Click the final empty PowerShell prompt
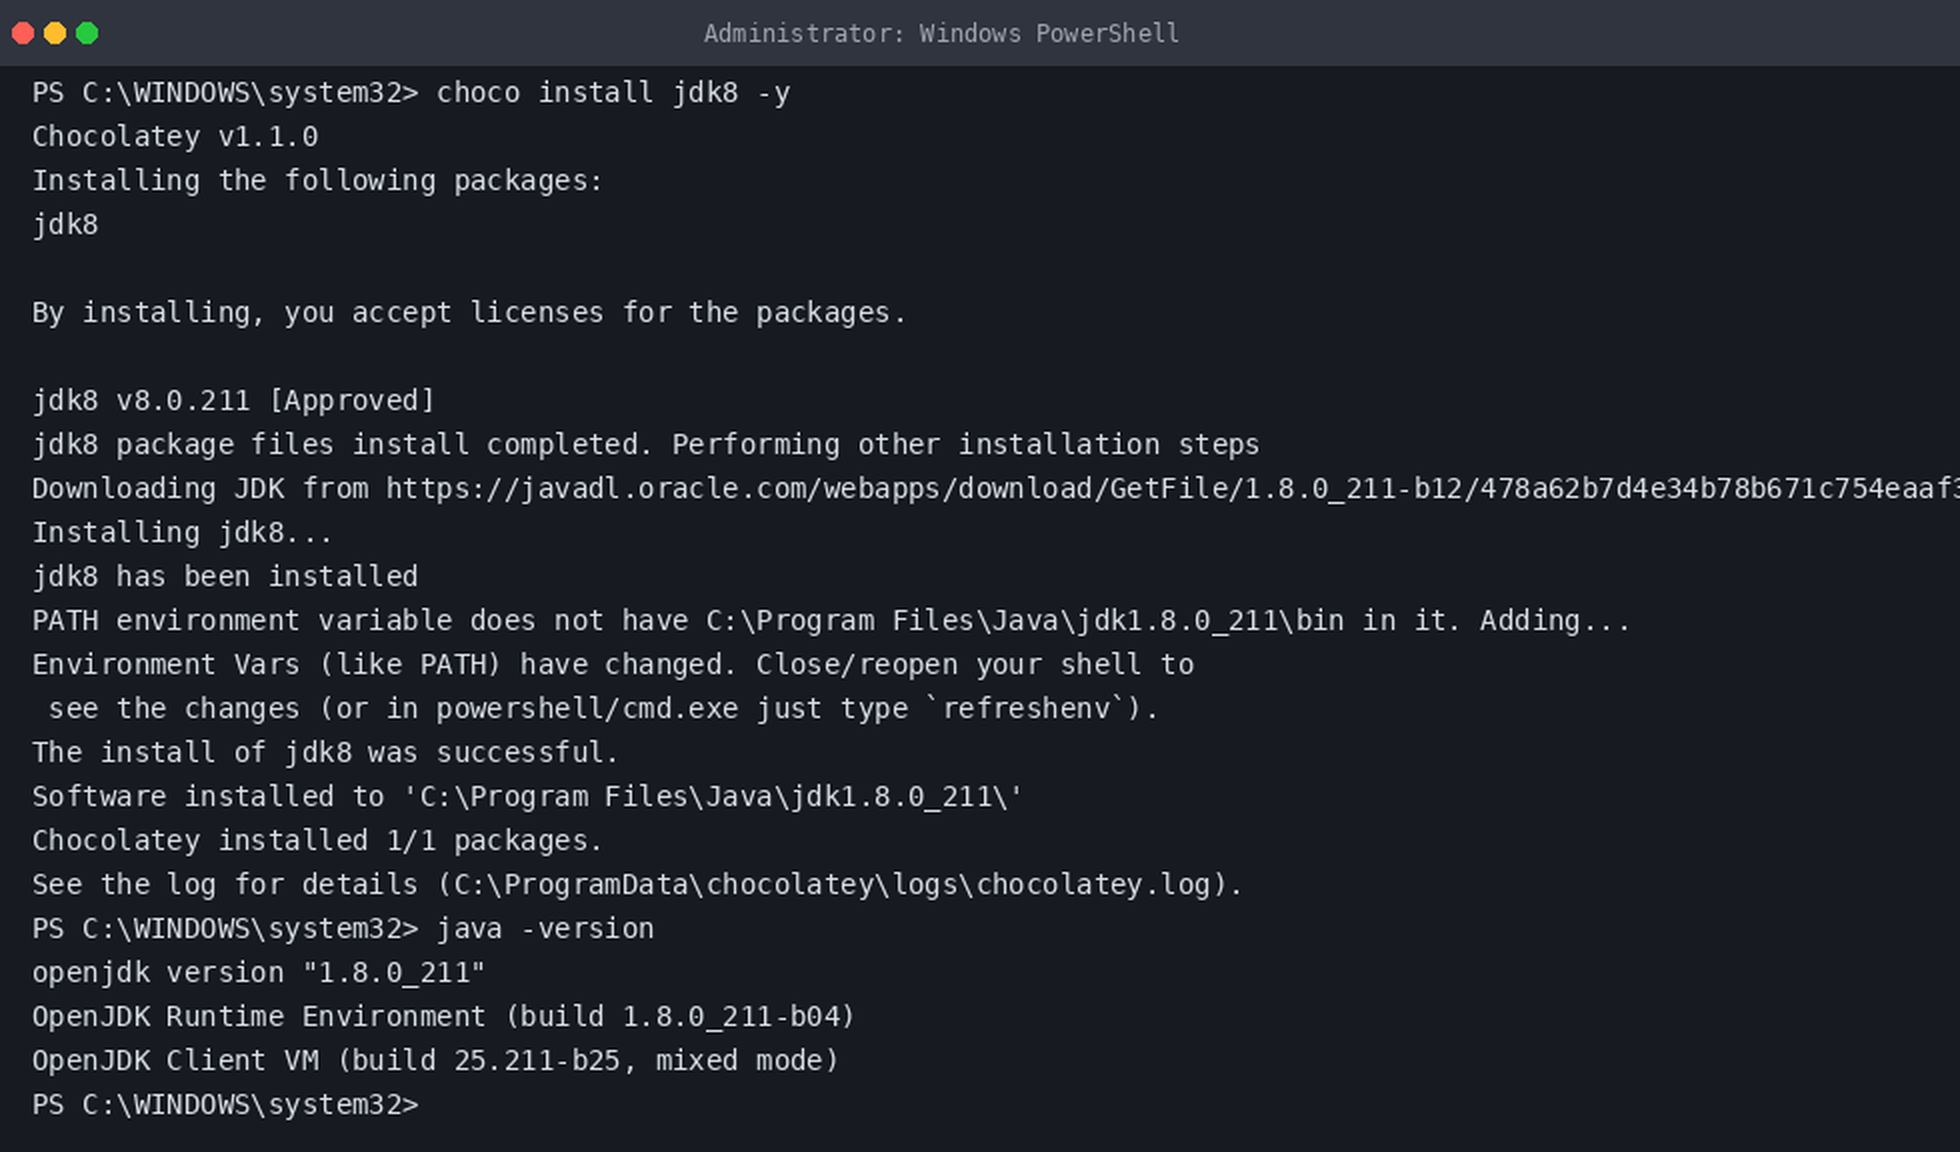Image resolution: width=1960 pixels, height=1152 pixels. (x=225, y=1105)
